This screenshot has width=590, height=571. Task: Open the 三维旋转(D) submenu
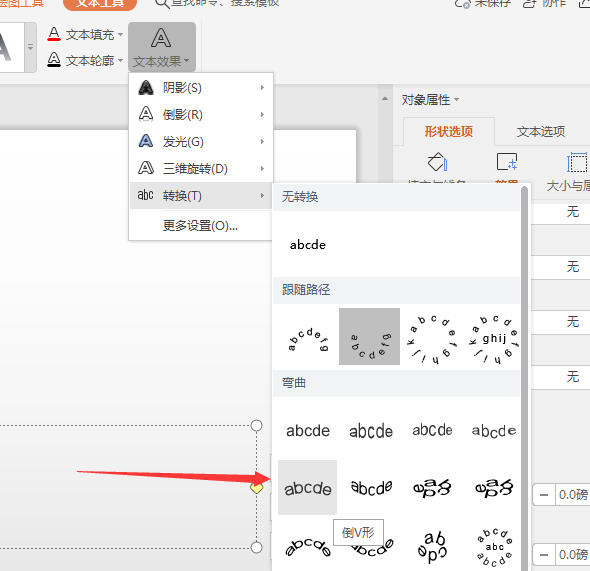[x=201, y=169]
